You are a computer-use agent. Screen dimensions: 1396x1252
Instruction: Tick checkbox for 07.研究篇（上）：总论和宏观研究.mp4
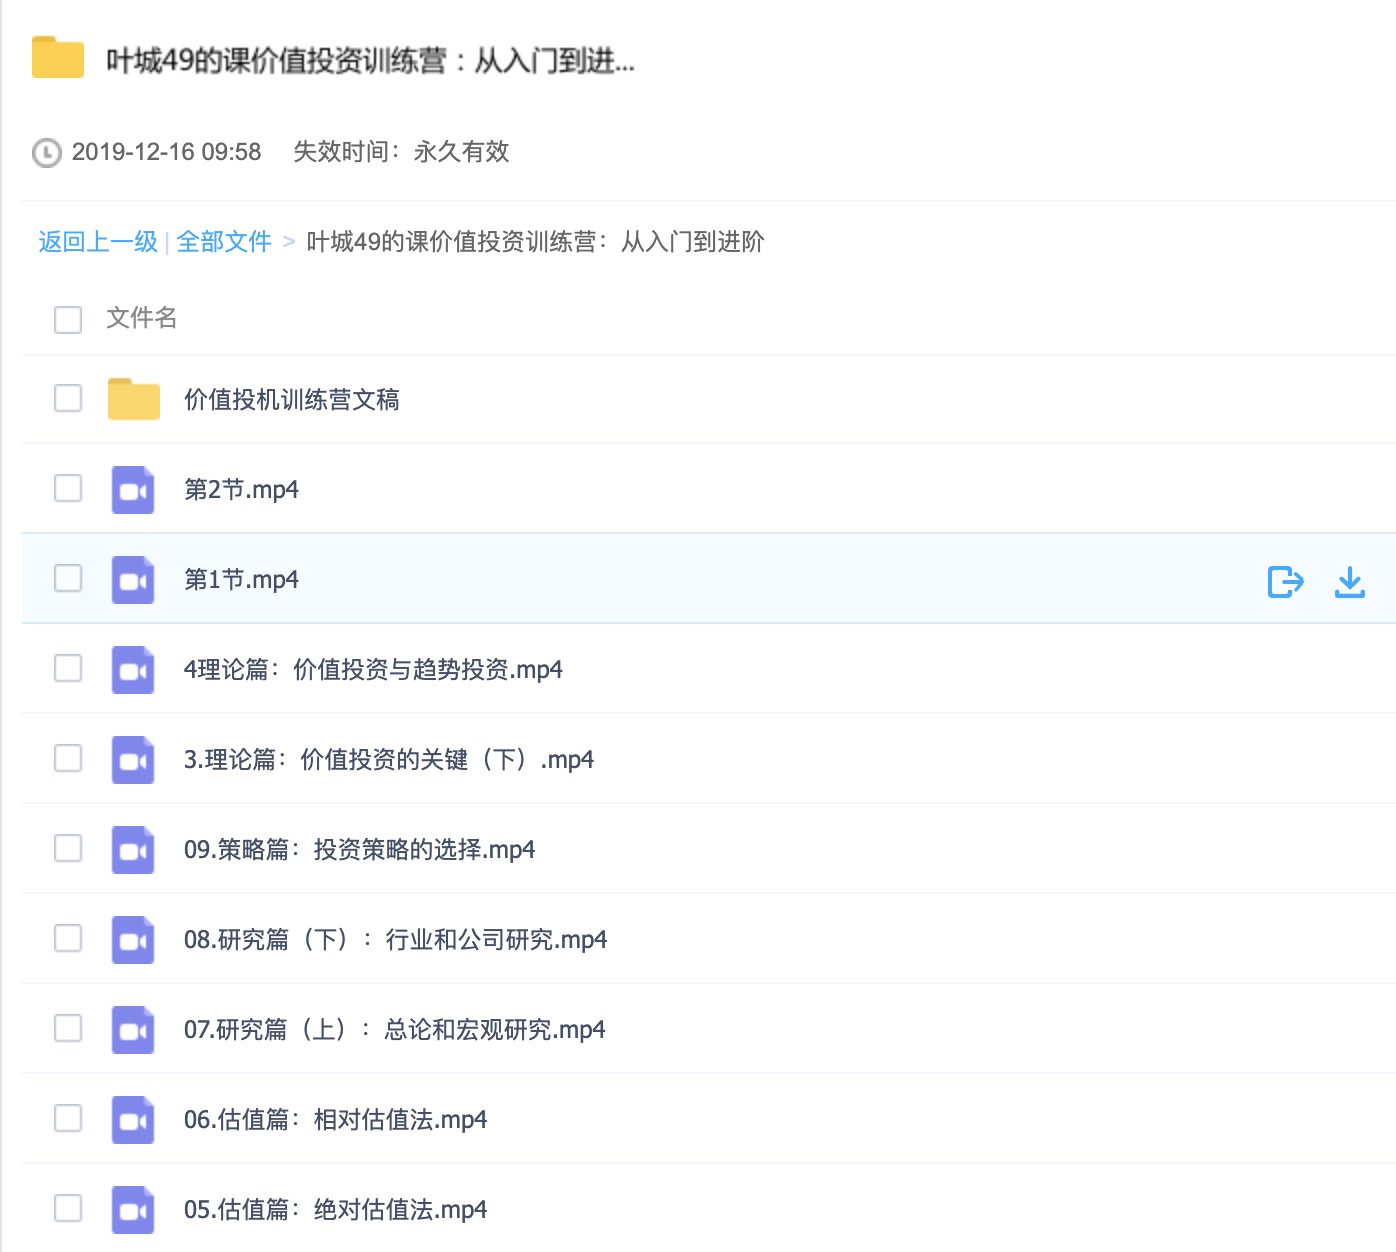68,1028
